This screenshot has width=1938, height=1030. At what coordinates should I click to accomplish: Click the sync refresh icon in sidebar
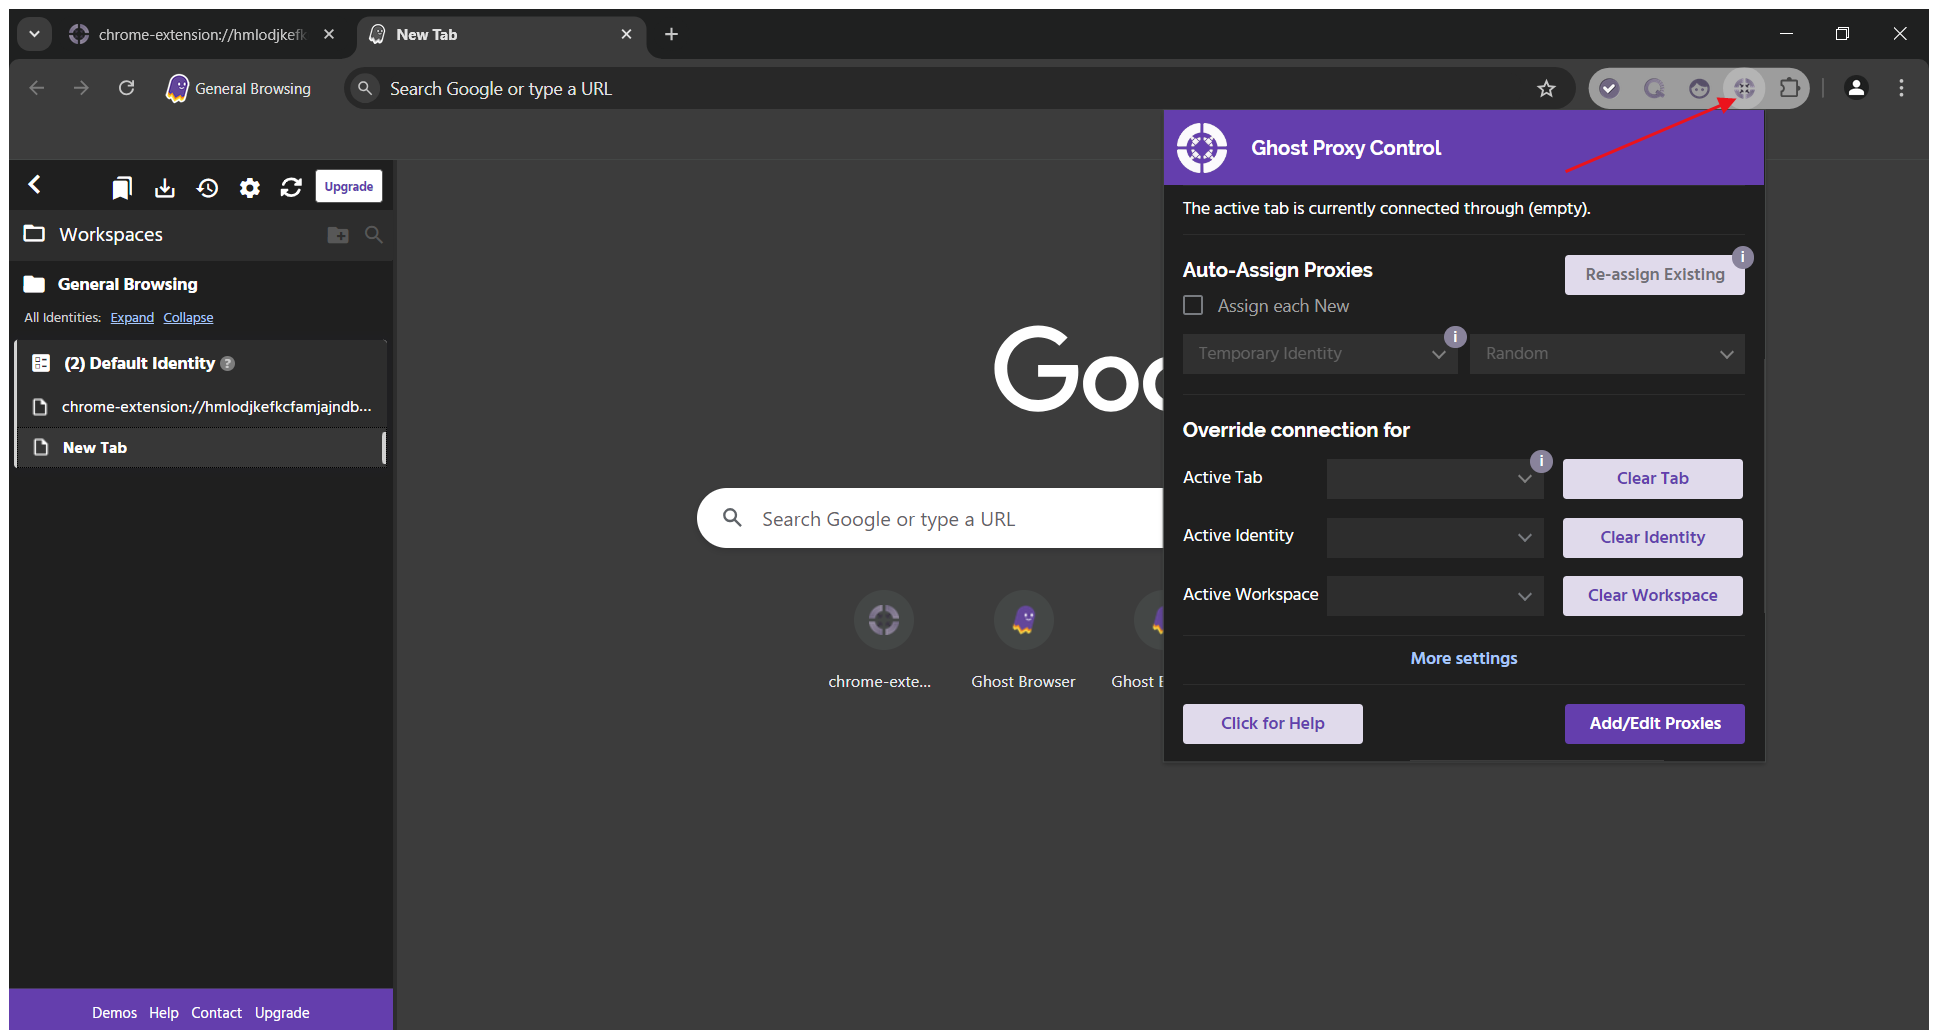pyautogui.click(x=291, y=187)
